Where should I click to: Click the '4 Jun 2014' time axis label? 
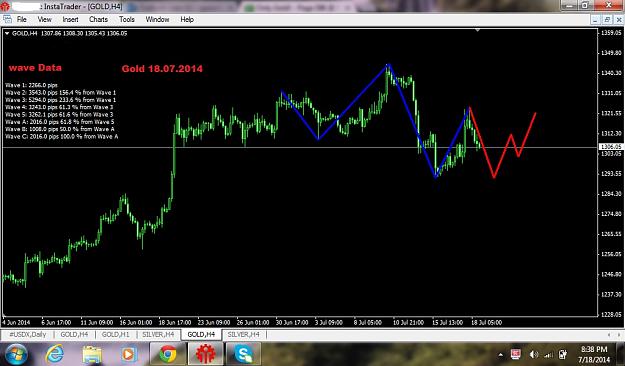16,323
